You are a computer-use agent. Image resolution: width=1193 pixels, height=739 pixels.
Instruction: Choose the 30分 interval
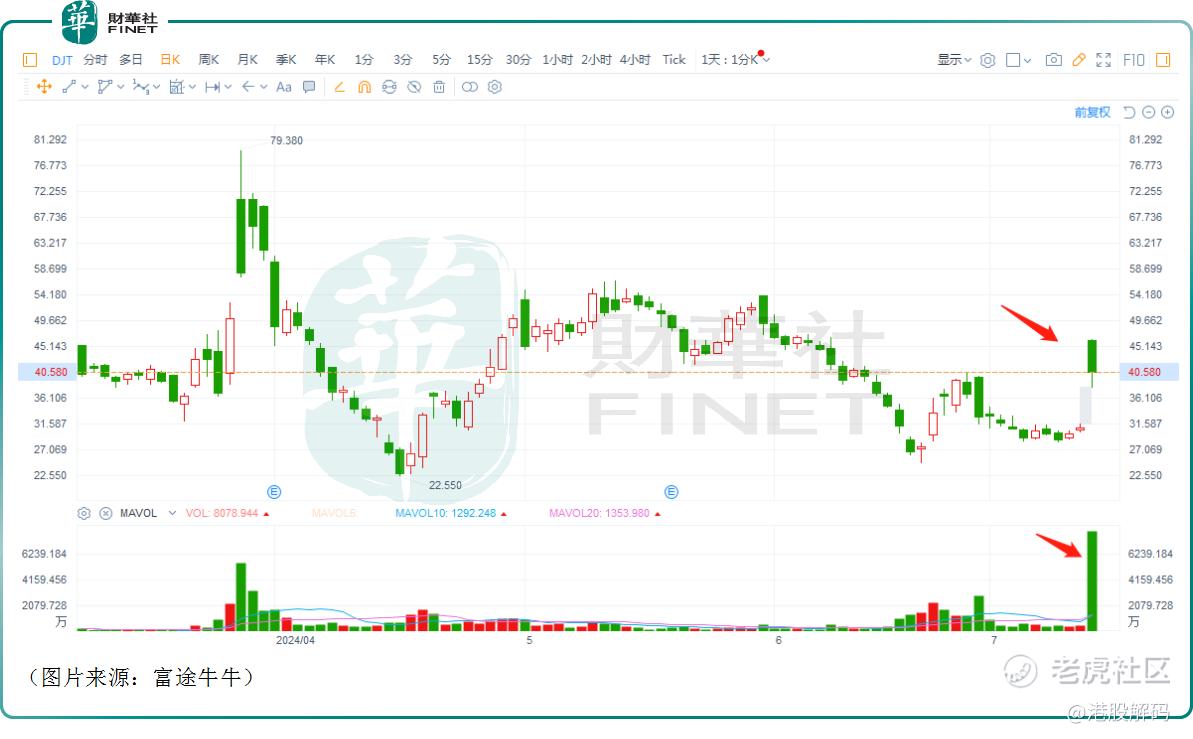518,59
